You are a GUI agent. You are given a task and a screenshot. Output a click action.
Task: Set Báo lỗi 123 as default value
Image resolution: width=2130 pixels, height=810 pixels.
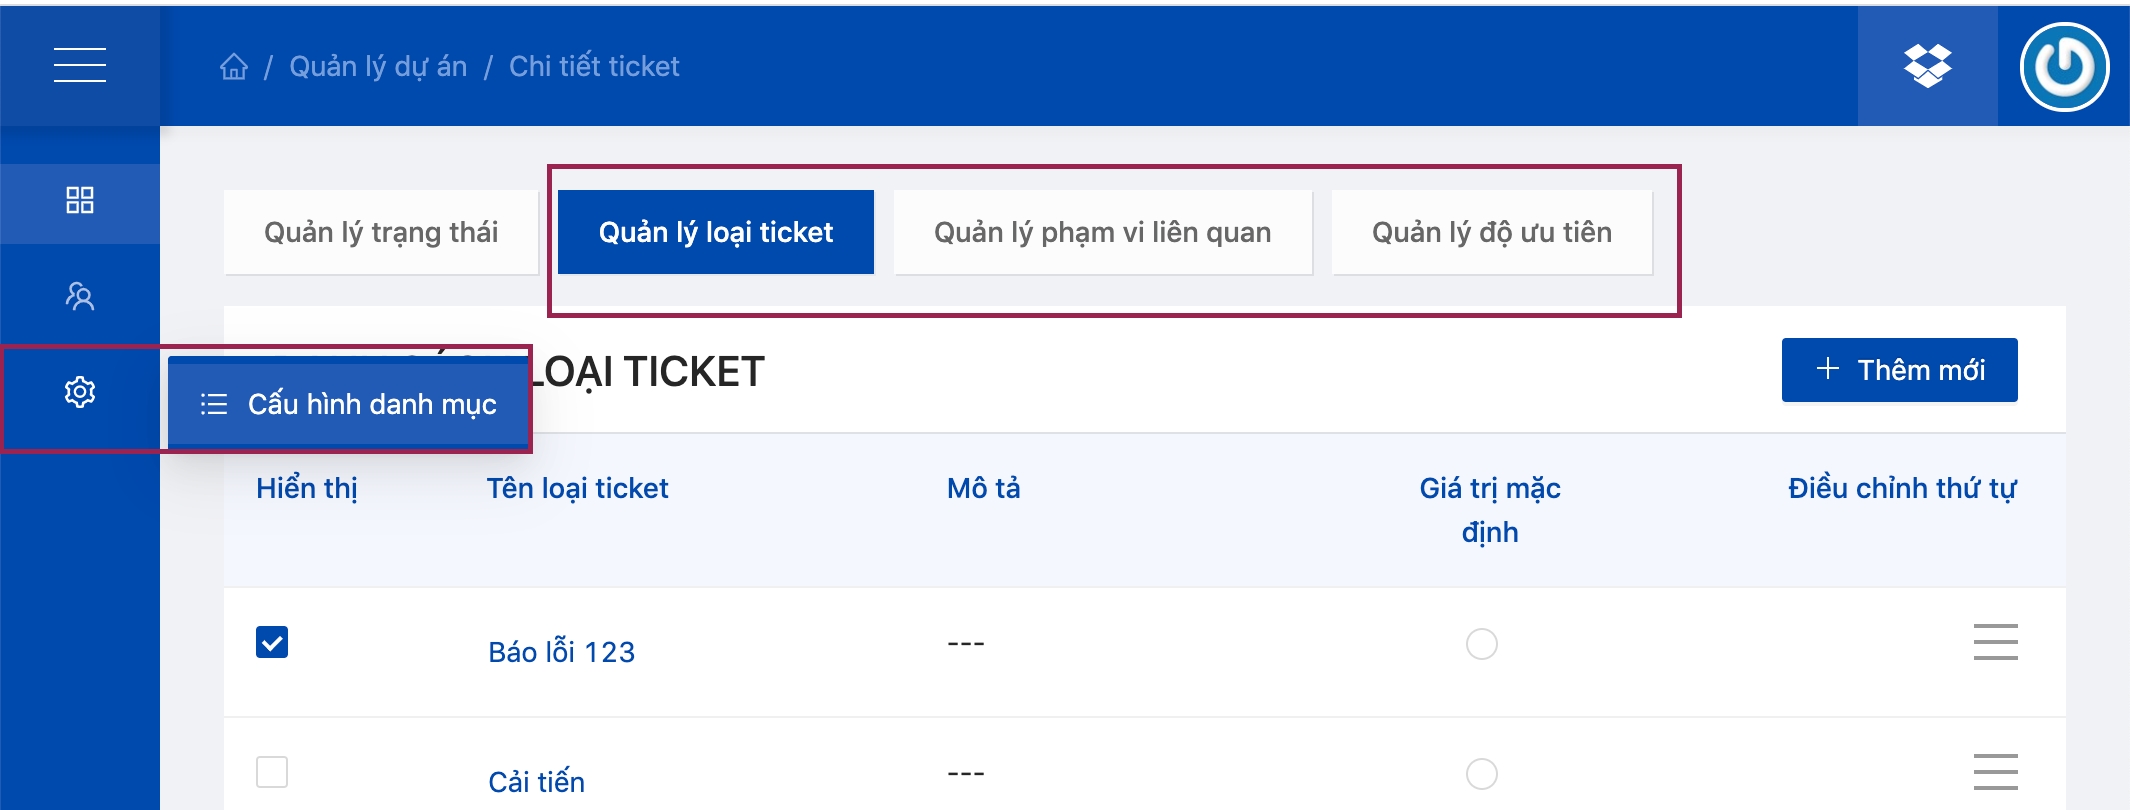click(1481, 644)
